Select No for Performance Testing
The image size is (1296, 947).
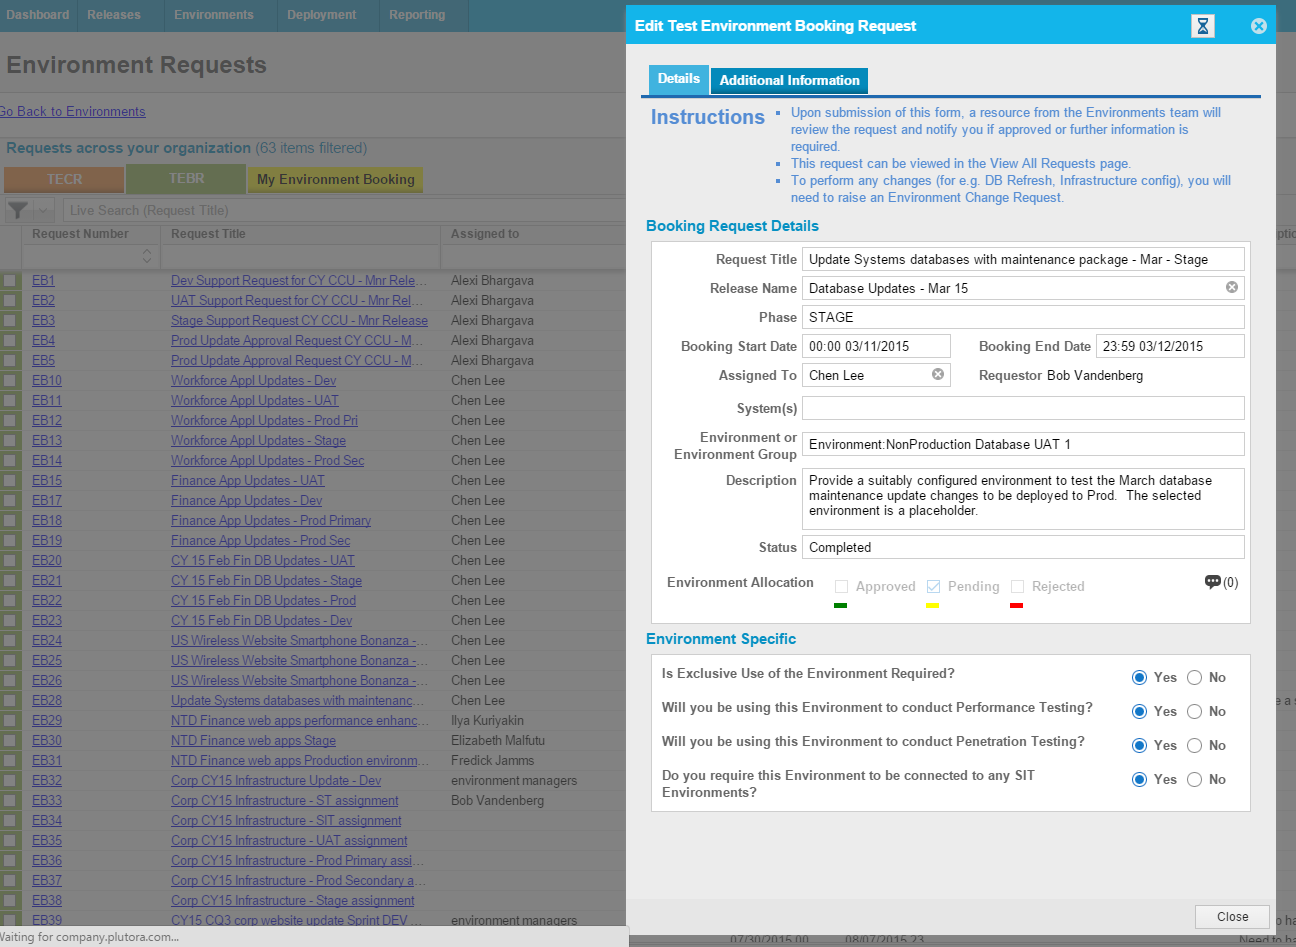pos(1194,712)
